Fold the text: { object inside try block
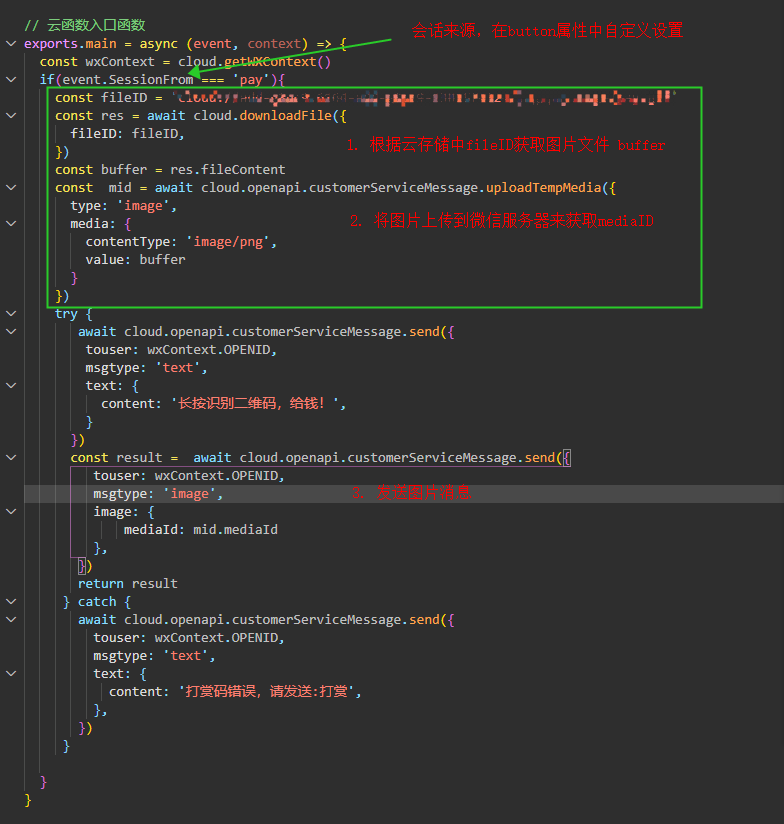This screenshot has height=824, width=784. (11, 386)
